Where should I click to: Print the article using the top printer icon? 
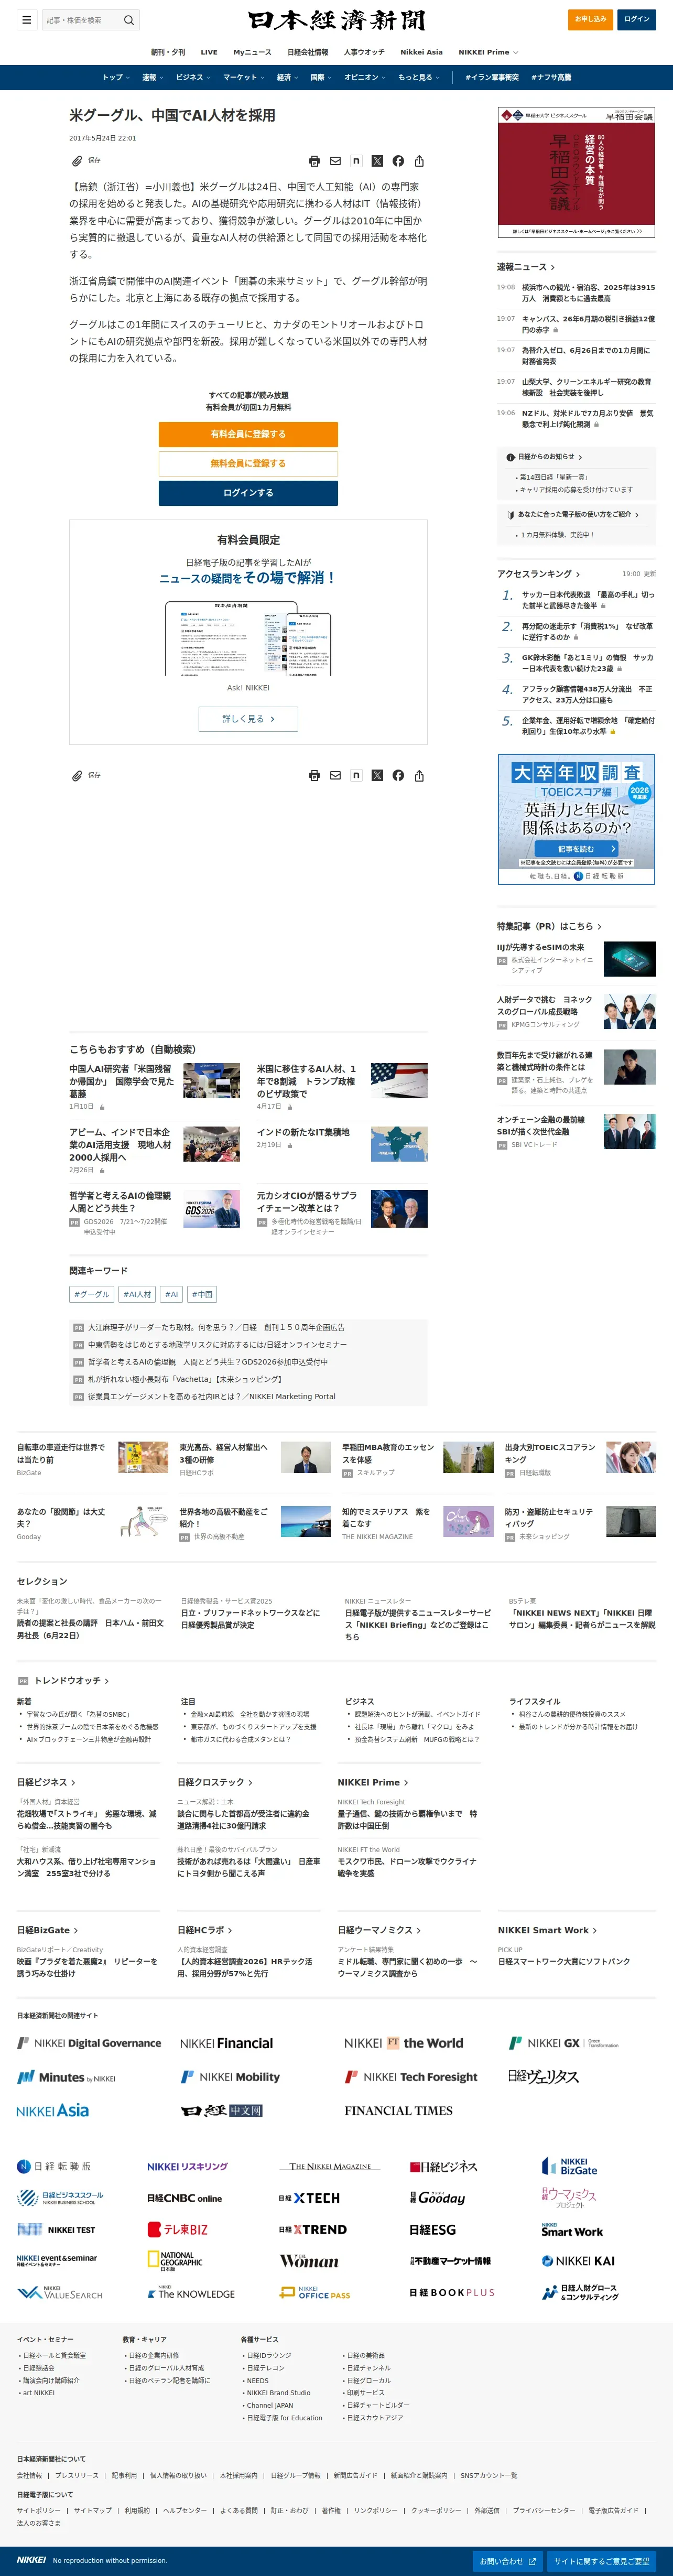314,161
